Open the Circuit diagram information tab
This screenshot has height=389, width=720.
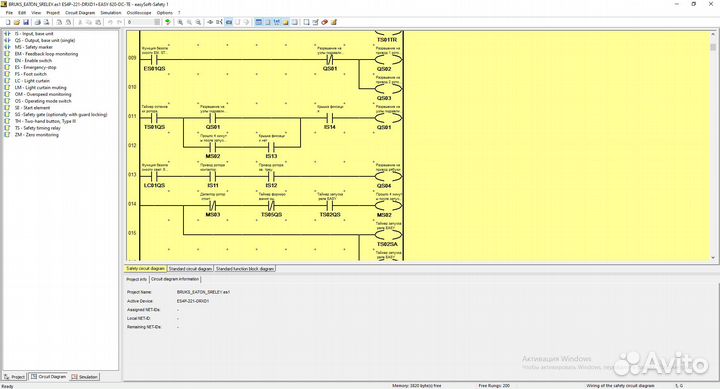pos(175,279)
